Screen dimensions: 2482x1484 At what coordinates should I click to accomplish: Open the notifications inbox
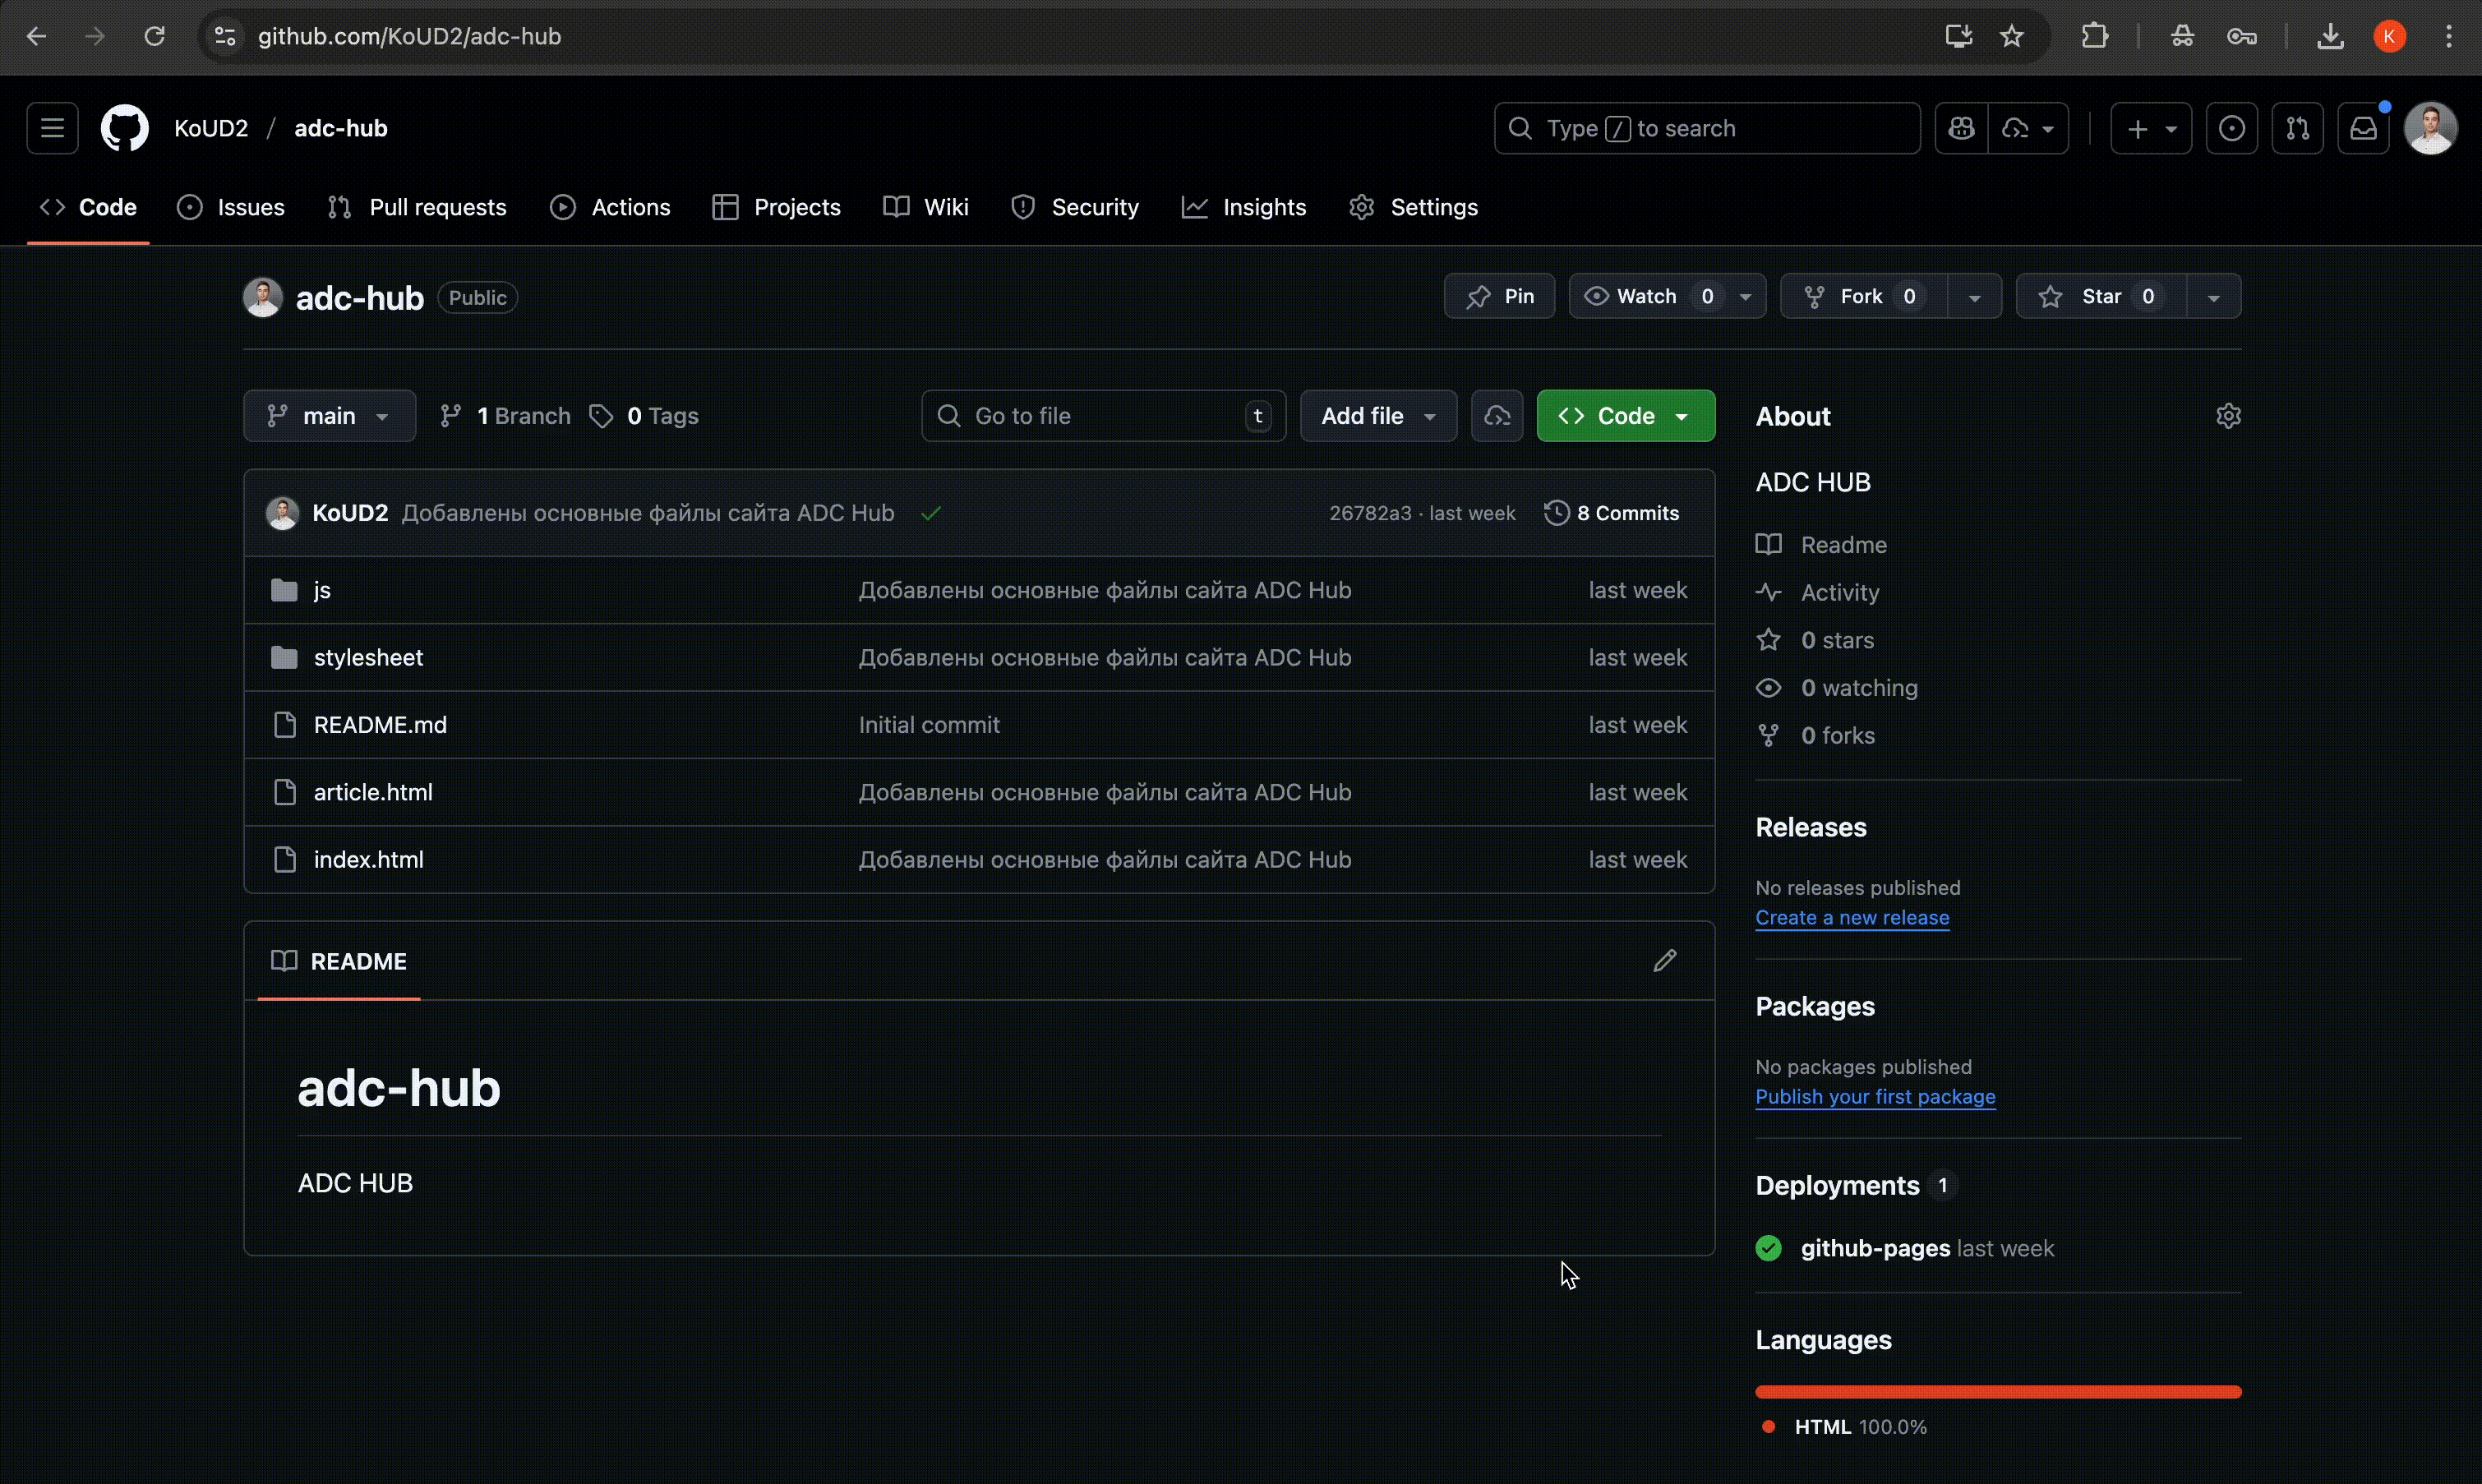pyautogui.click(x=2364, y=128)
